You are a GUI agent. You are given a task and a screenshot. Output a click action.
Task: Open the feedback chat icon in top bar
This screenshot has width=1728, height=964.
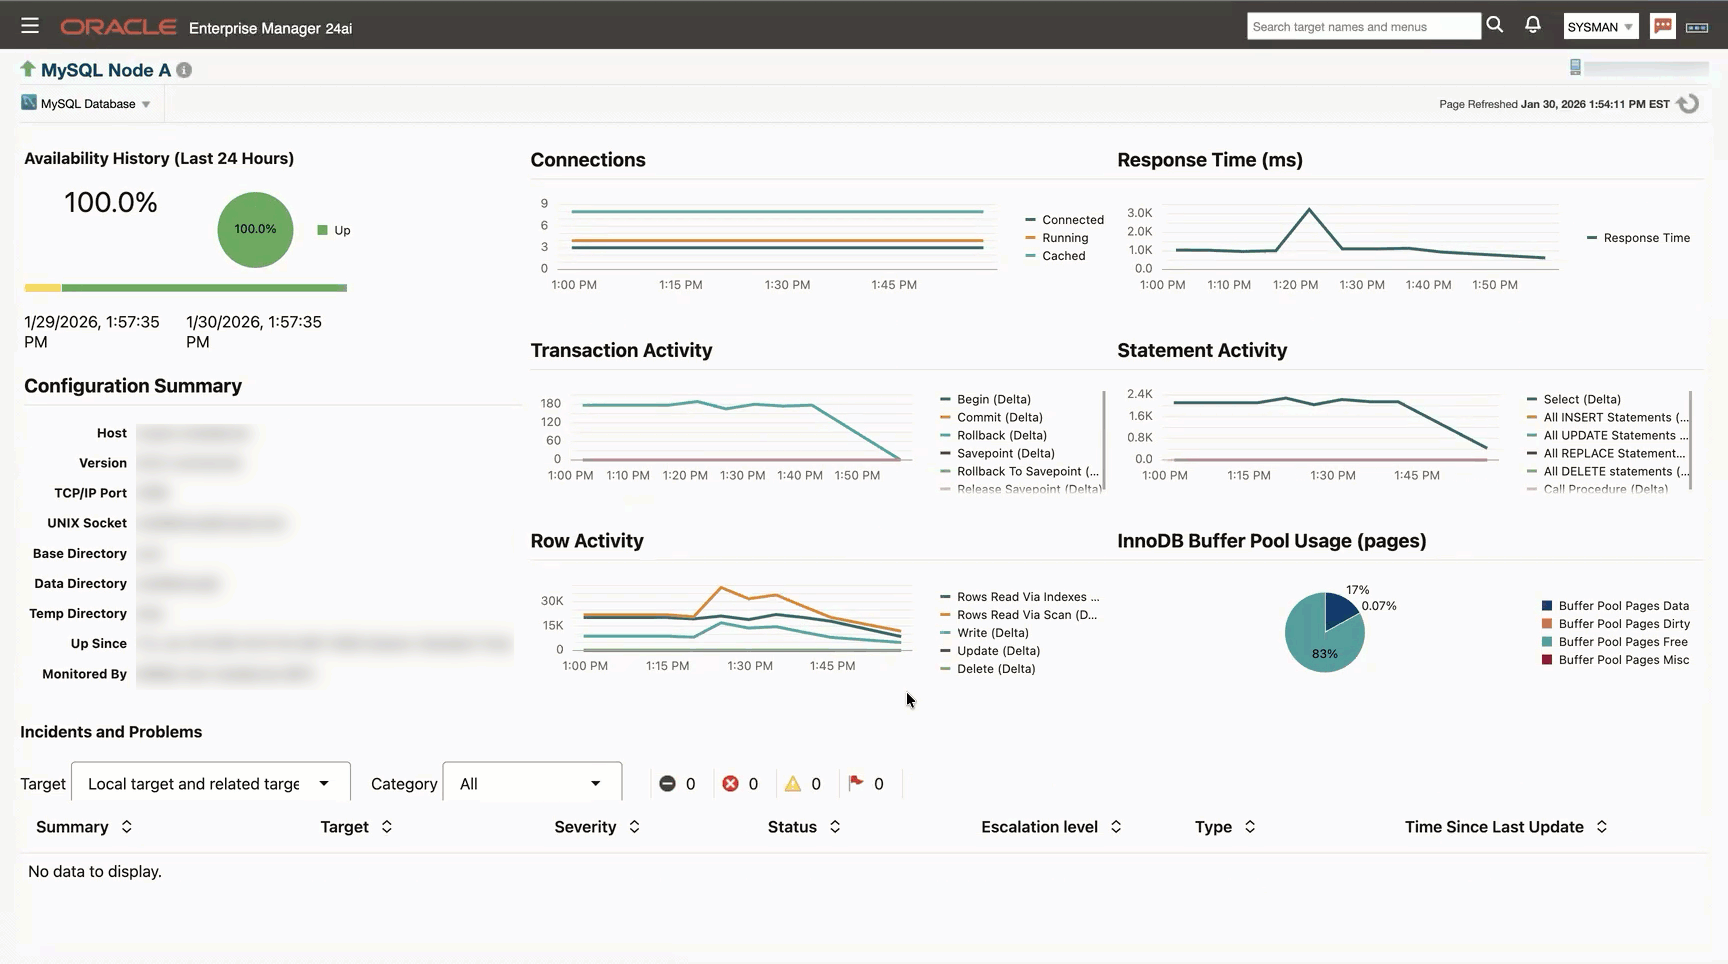click(1662, 25)
